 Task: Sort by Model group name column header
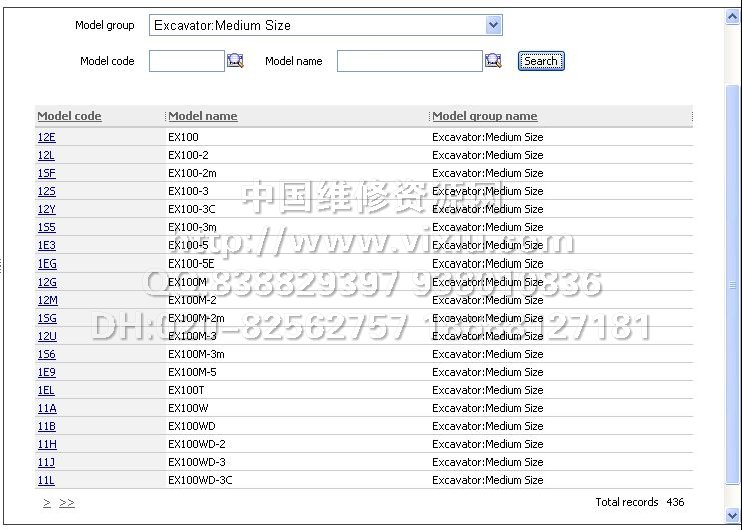[x=485, y=116]
